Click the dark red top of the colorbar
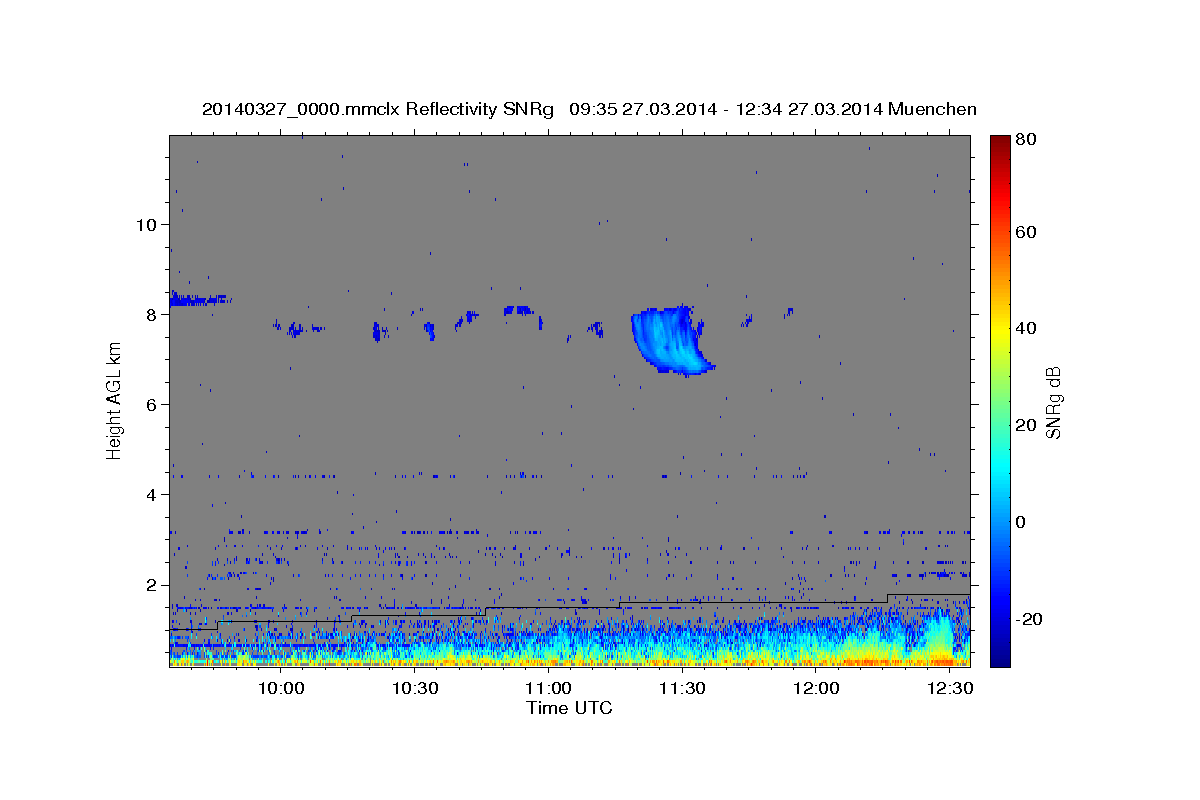This screenshot has height=800, width=1200. pos(1000,145)
